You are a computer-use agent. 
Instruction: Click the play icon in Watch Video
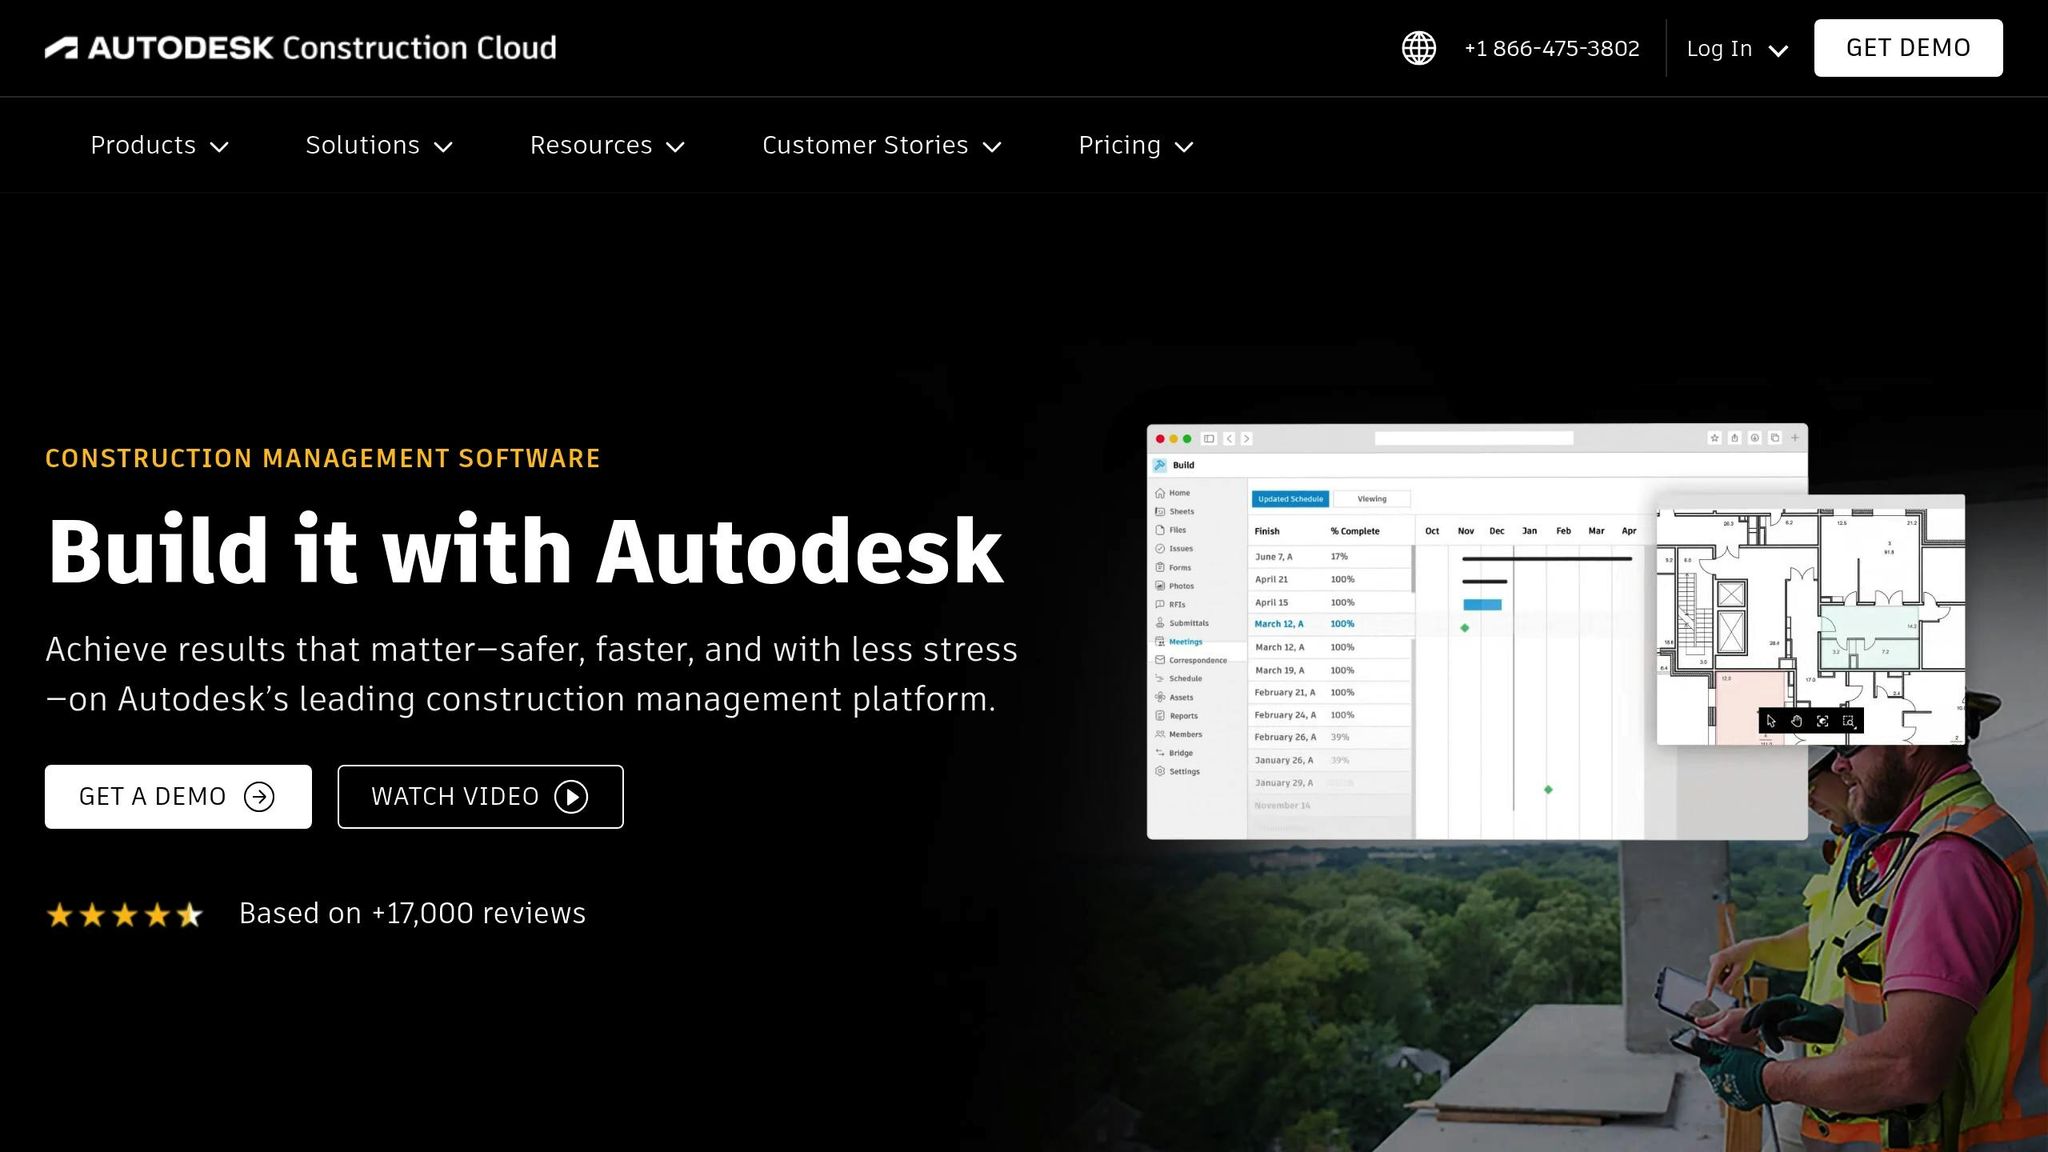point(571,797)
